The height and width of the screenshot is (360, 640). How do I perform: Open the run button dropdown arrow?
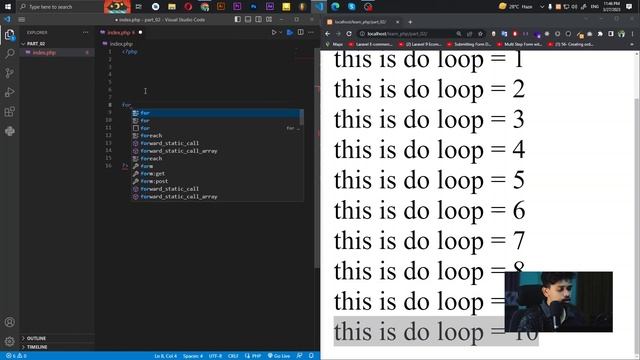281,32
